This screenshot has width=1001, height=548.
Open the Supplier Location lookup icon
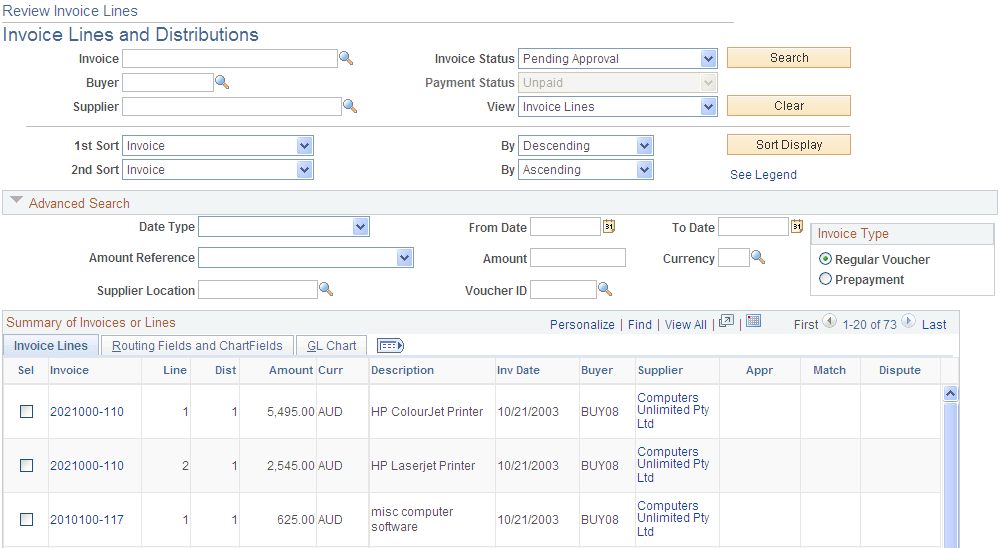tap(326, 289)
